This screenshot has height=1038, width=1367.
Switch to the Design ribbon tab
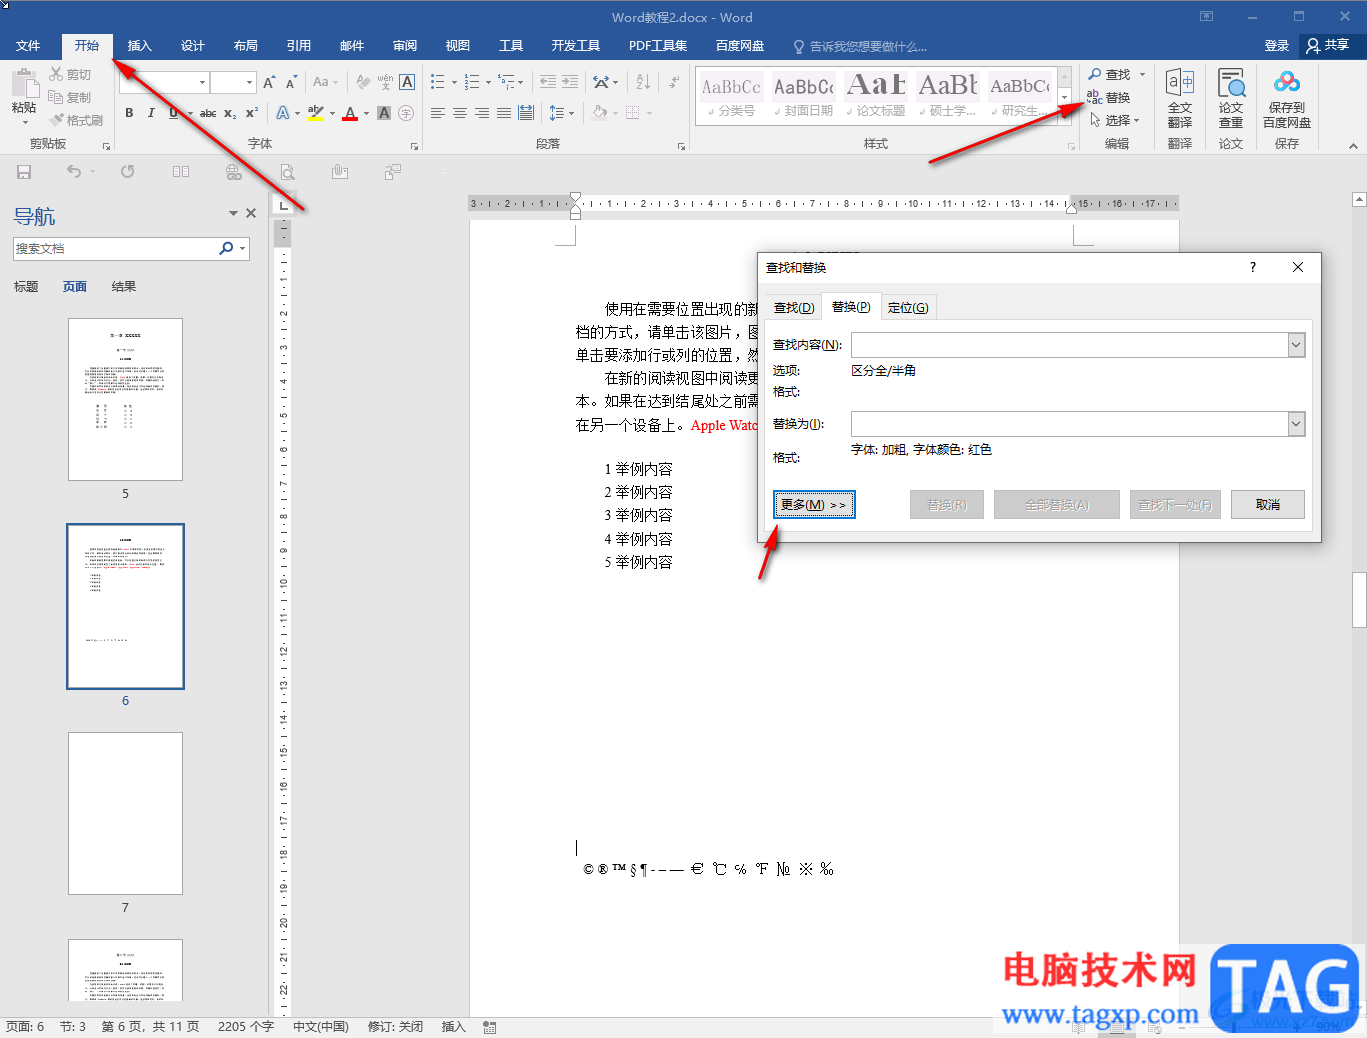point(193,46)
